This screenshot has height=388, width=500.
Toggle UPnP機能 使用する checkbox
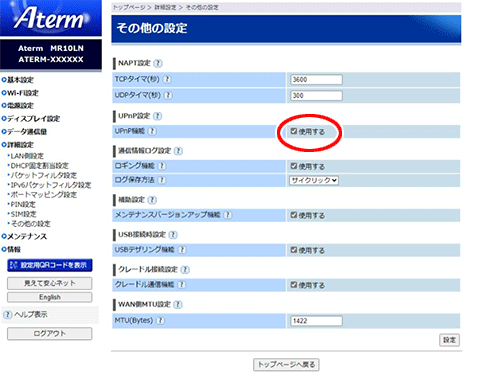294,131
